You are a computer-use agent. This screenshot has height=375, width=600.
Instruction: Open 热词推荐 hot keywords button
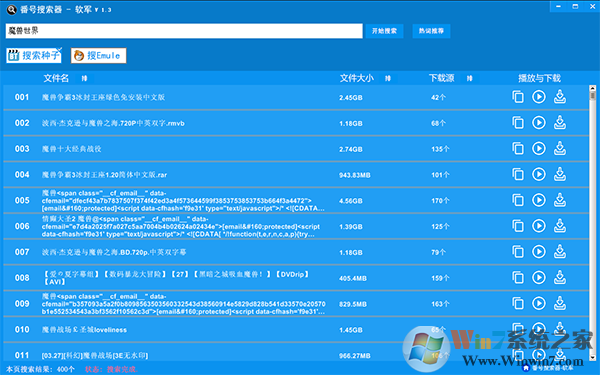pyautogui.click(x=431, y=31)
